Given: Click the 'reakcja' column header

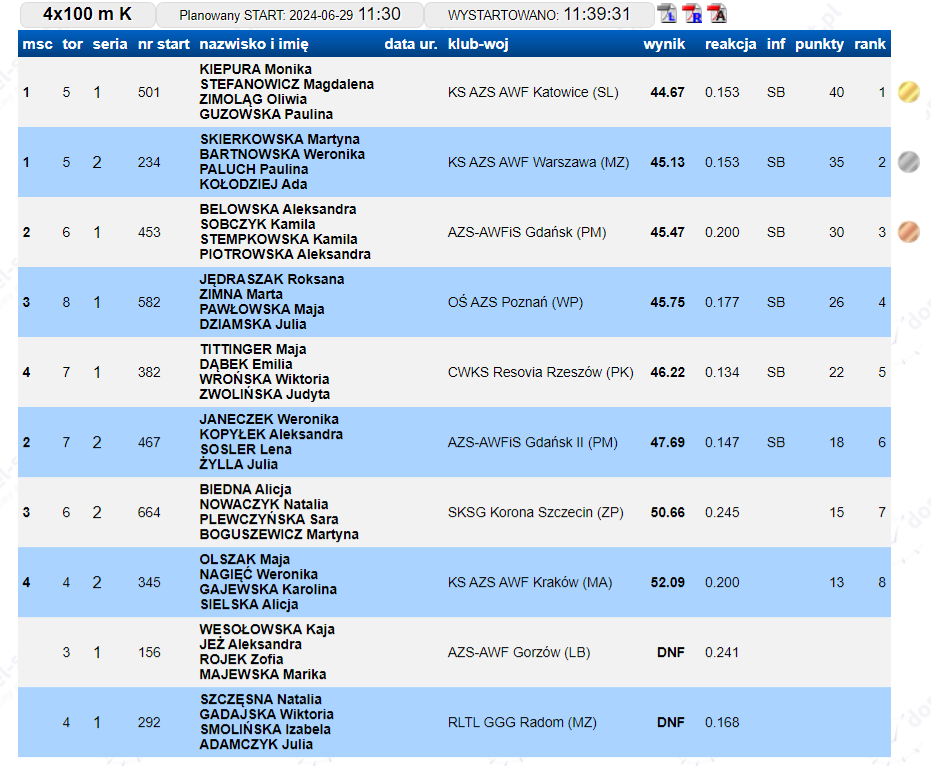Looking at the screenshot, I should (x=730, y=44).
